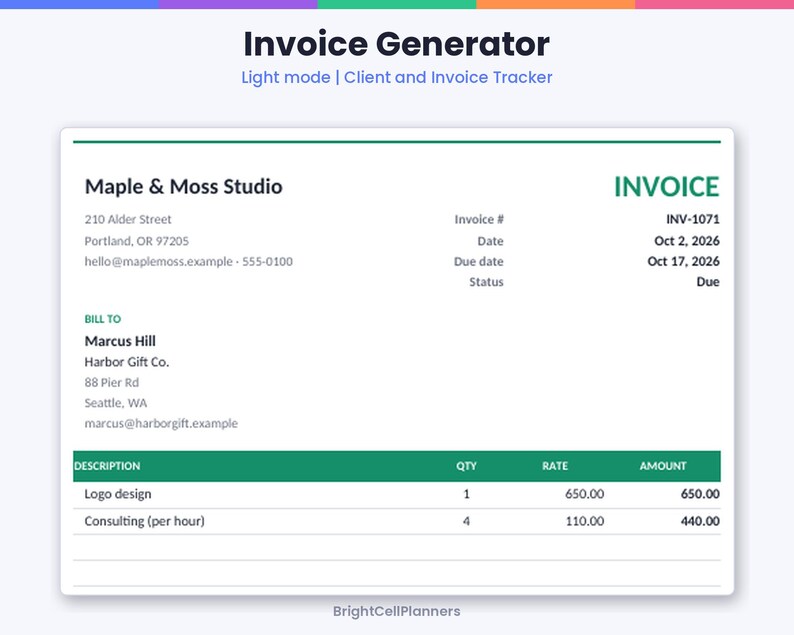Select the 440.00 amount cell
Screen dimensions: 794x635
[700, 521]
